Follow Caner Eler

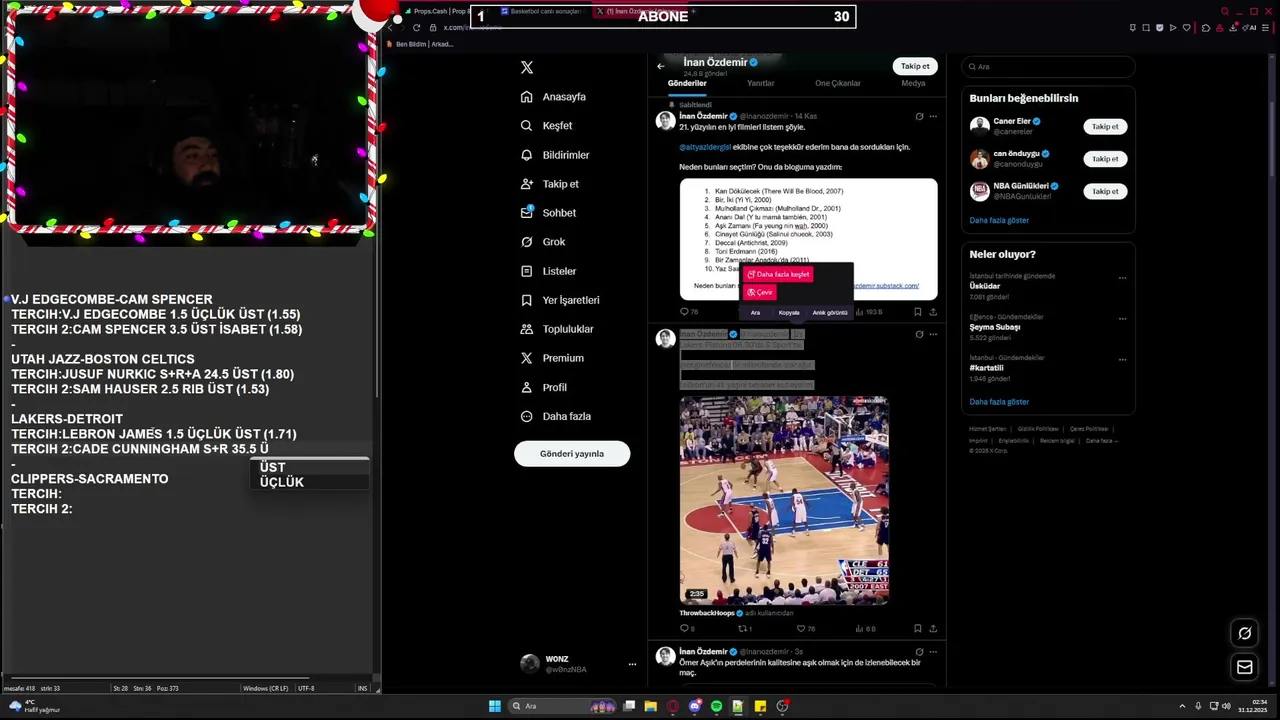pos(1105,127)
